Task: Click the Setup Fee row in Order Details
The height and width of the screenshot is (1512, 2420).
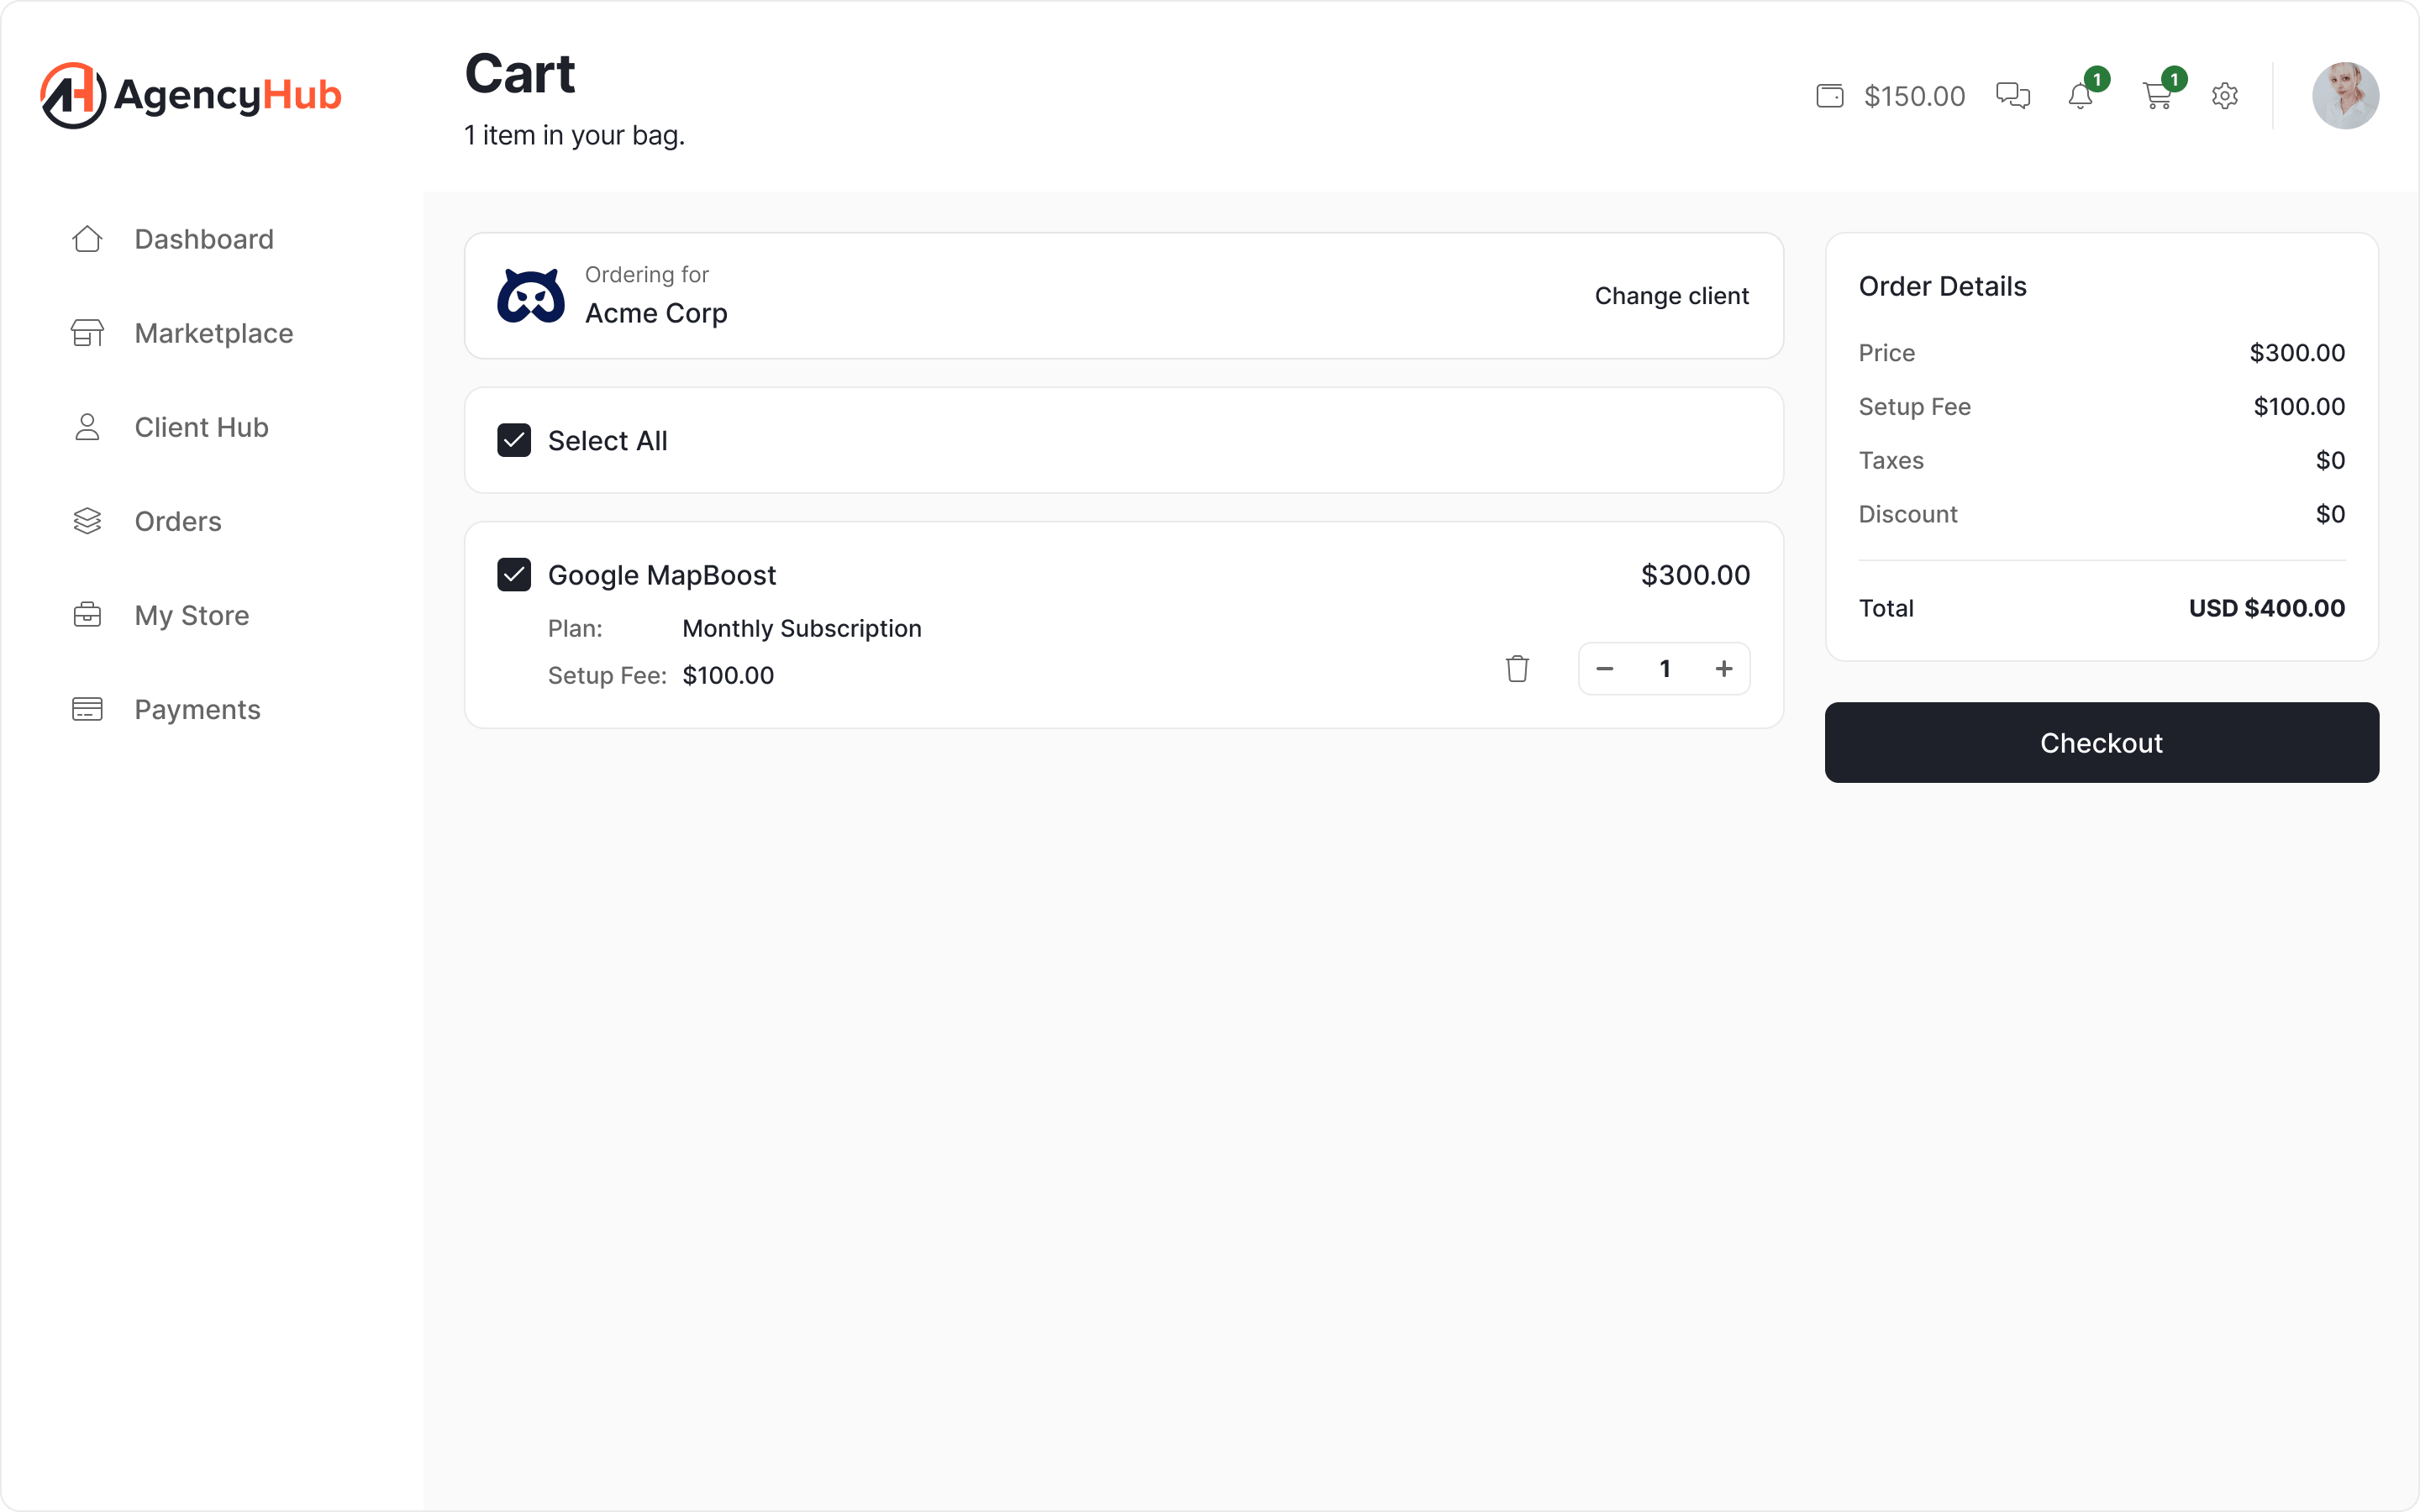Action: pos(2101,406)
